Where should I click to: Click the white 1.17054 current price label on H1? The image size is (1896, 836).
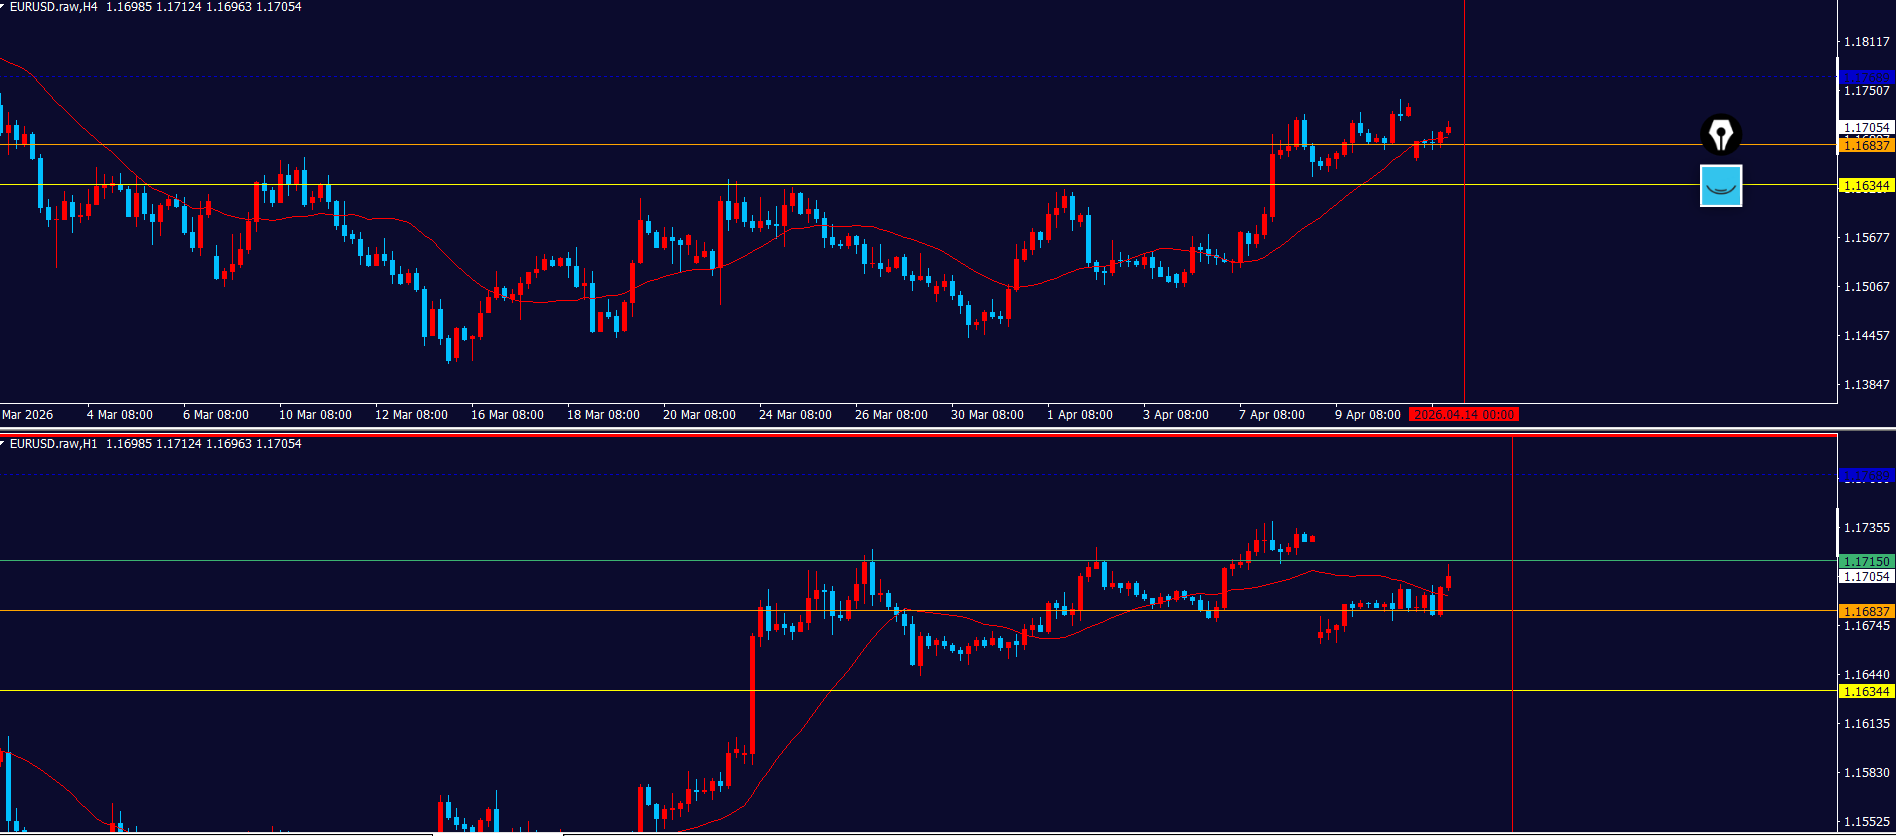pyautogui.click(x=1866, y=577)
